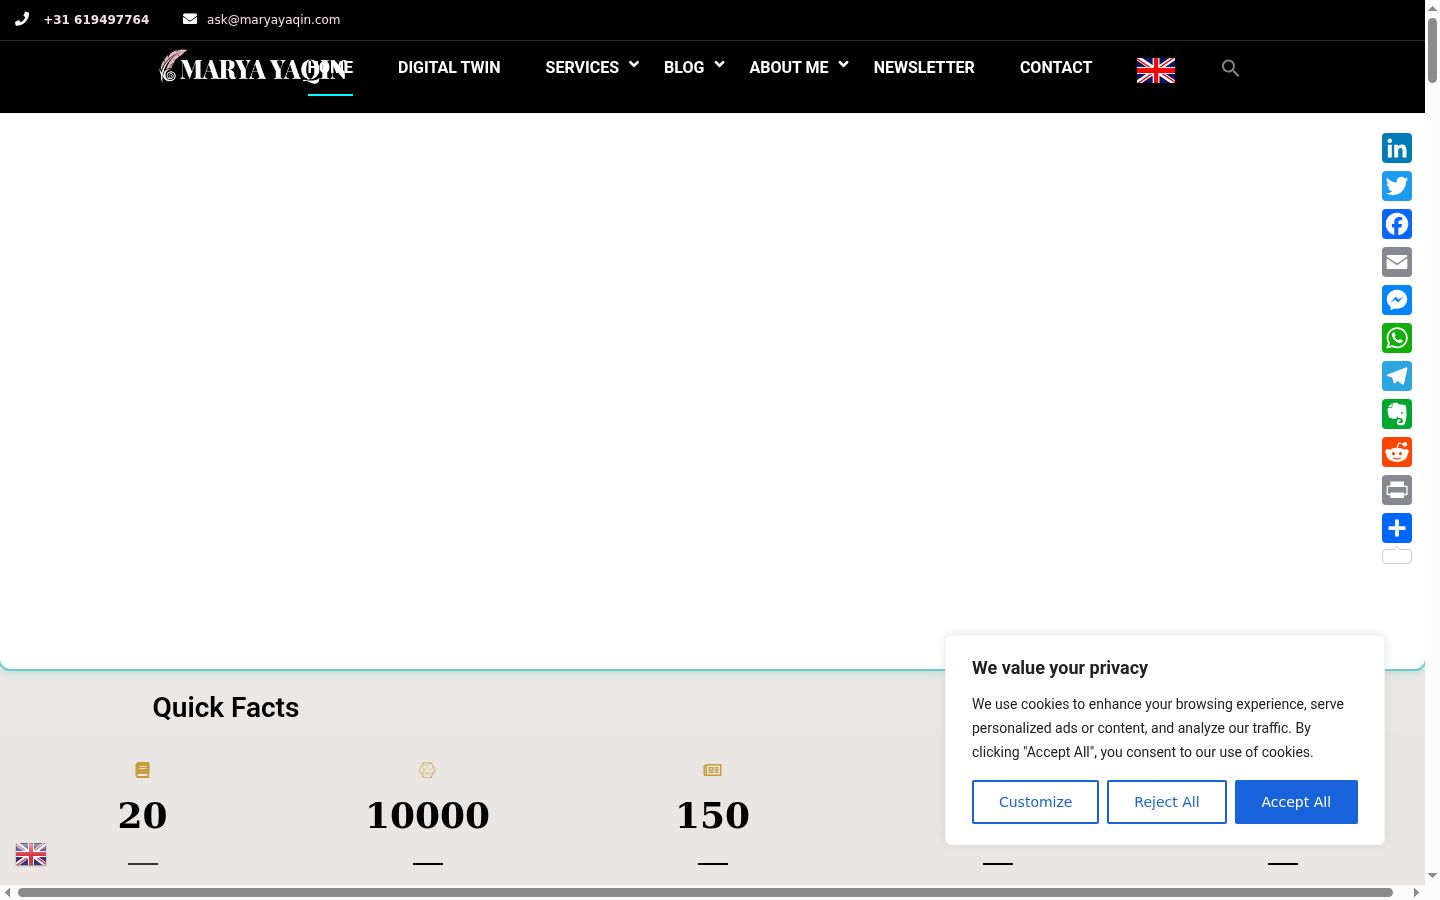Click the vertical scrollbar thumb

(1433, 50)
